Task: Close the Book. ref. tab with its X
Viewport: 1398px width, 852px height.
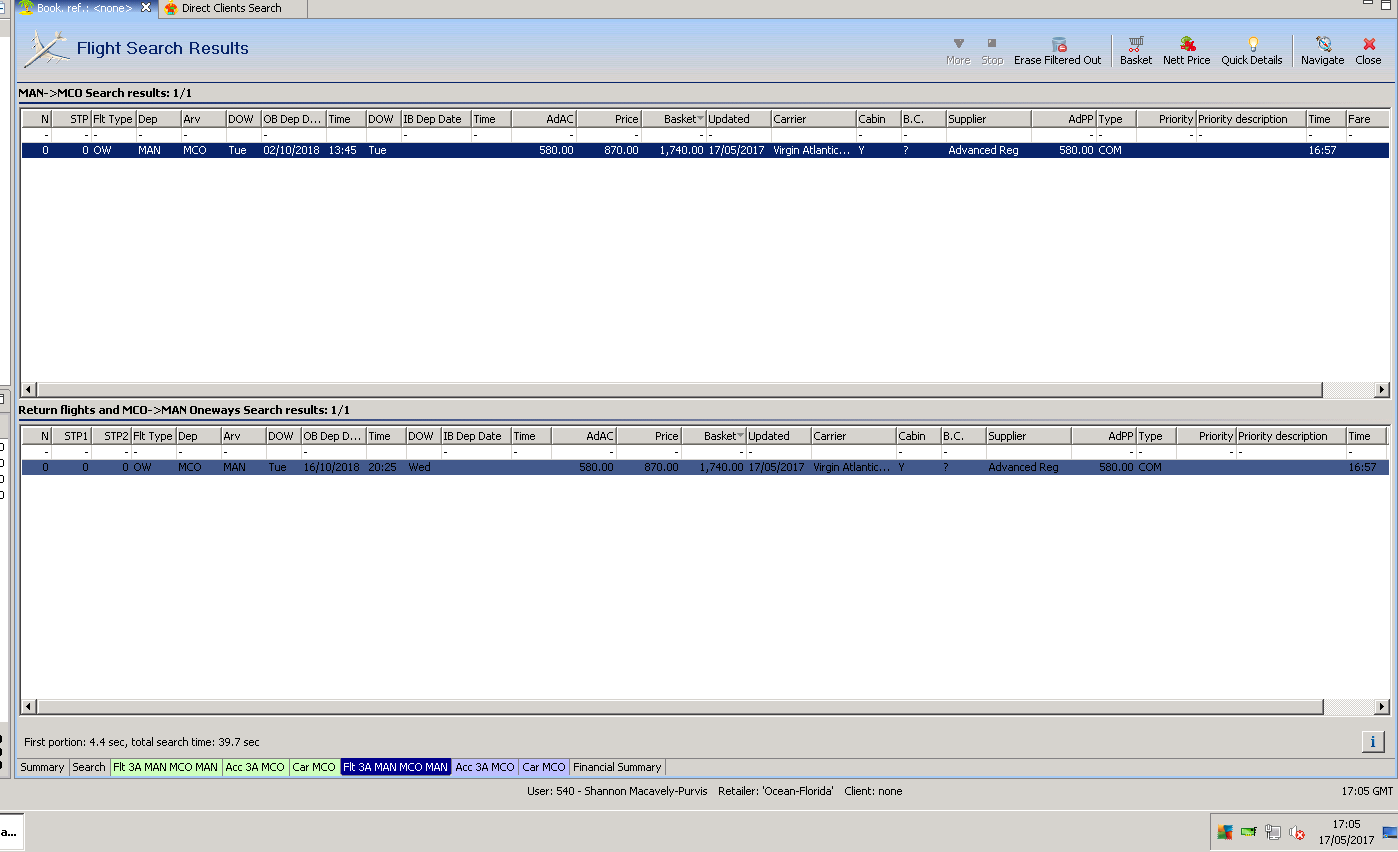Action: click(146, 8)
